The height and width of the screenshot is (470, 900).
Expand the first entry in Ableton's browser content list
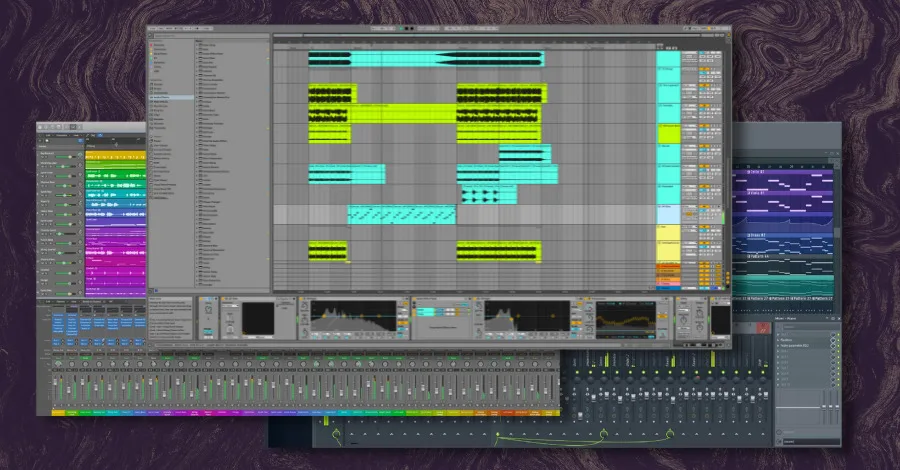(197, 45)
